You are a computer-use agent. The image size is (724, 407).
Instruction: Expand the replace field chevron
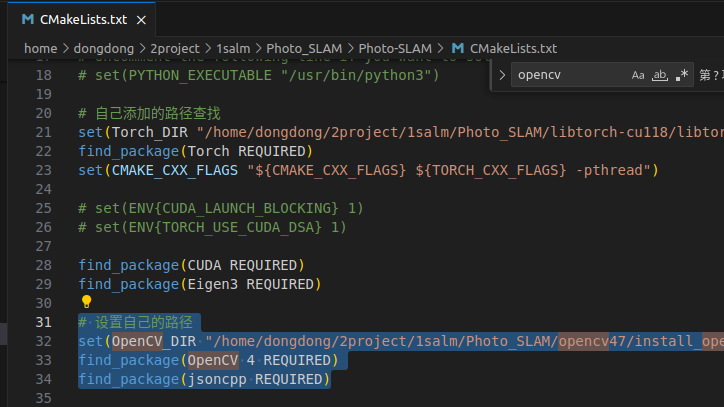(502, 75)
